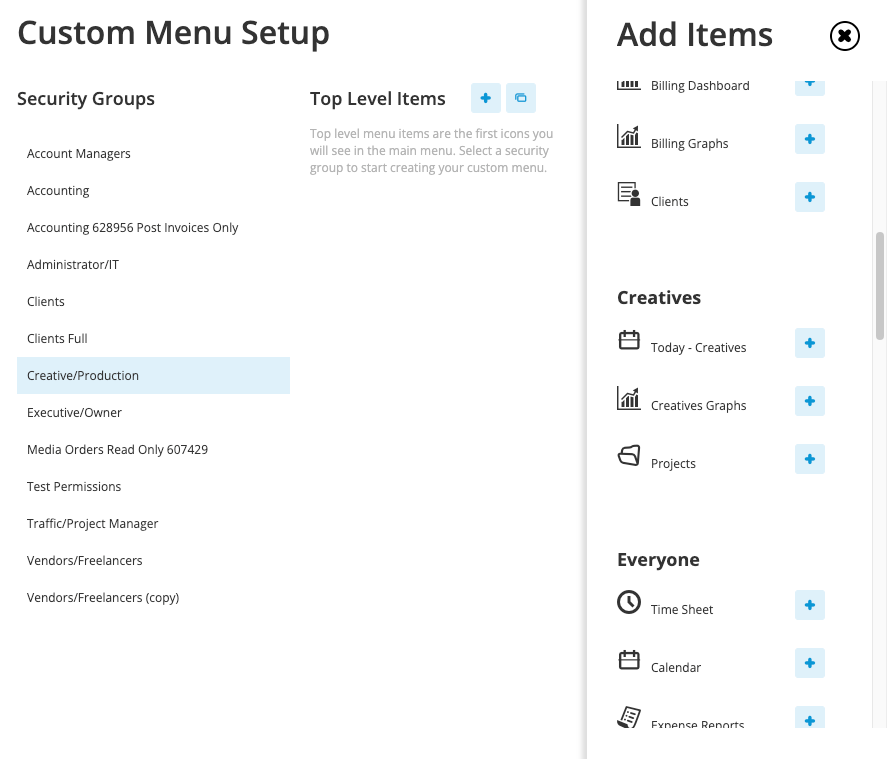Choose Administrator/IT security group
Viewport: 887px width, 759px height.
pyautogui.click(x=153, y=265)
